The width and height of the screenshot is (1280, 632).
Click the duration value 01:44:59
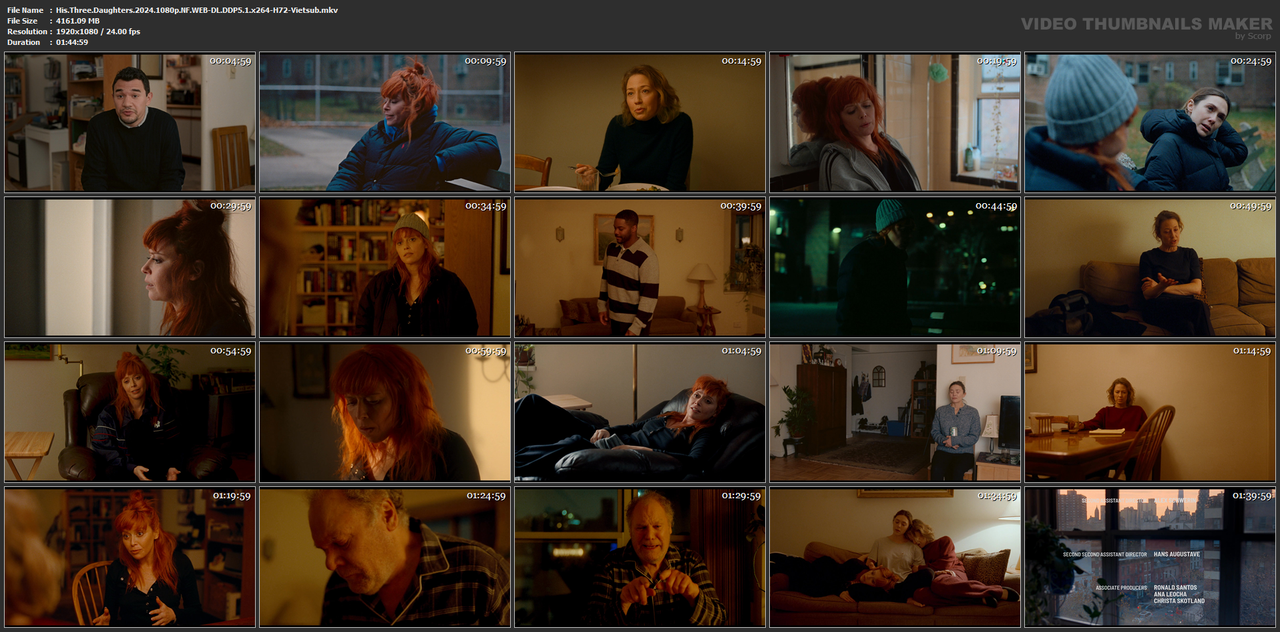[71, 43]
